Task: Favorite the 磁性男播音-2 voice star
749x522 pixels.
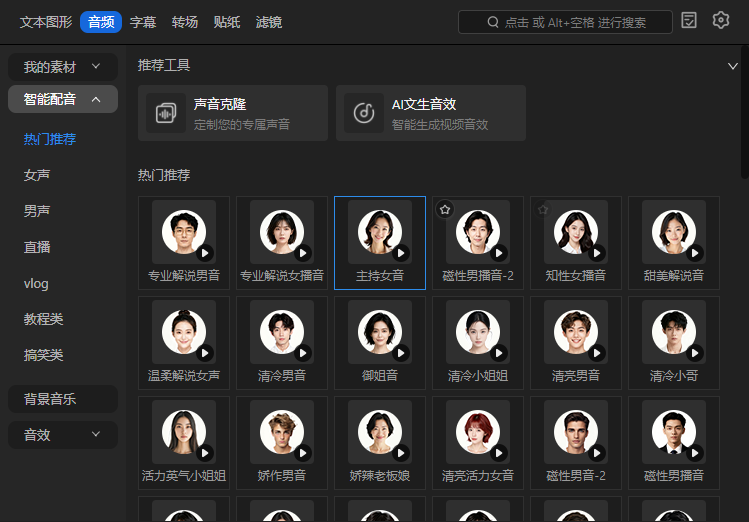Action: [x=445, y=209]
